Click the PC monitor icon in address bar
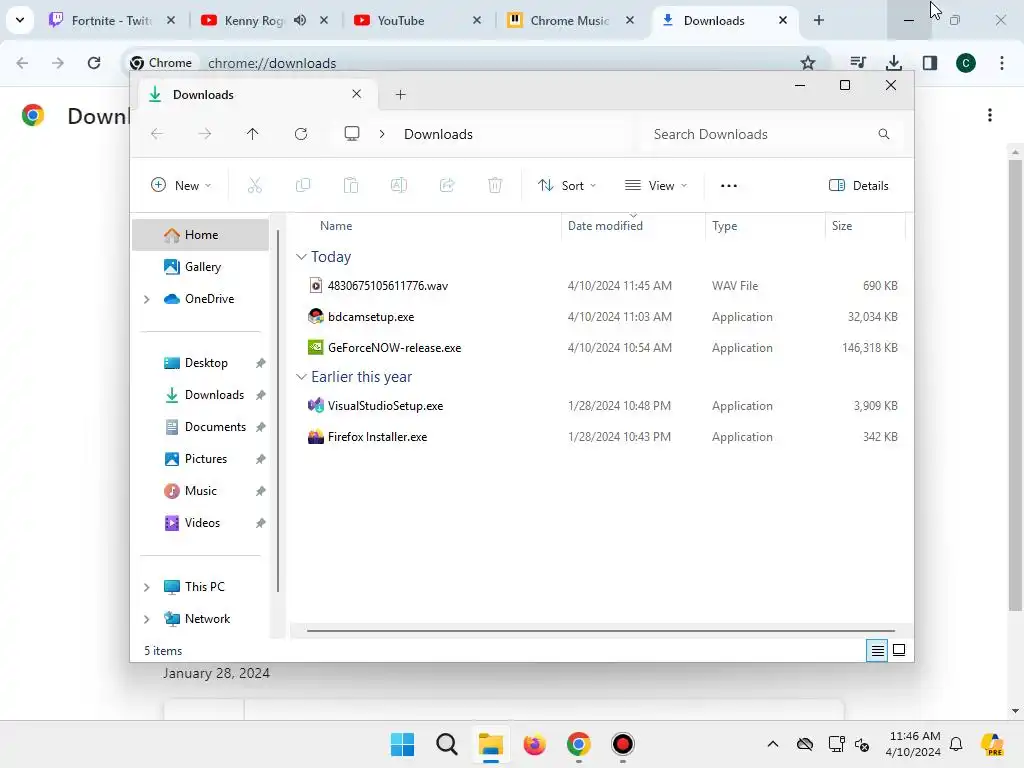Image resolution: width=1024 pixels, height=768 pixels. pos(352,134)
